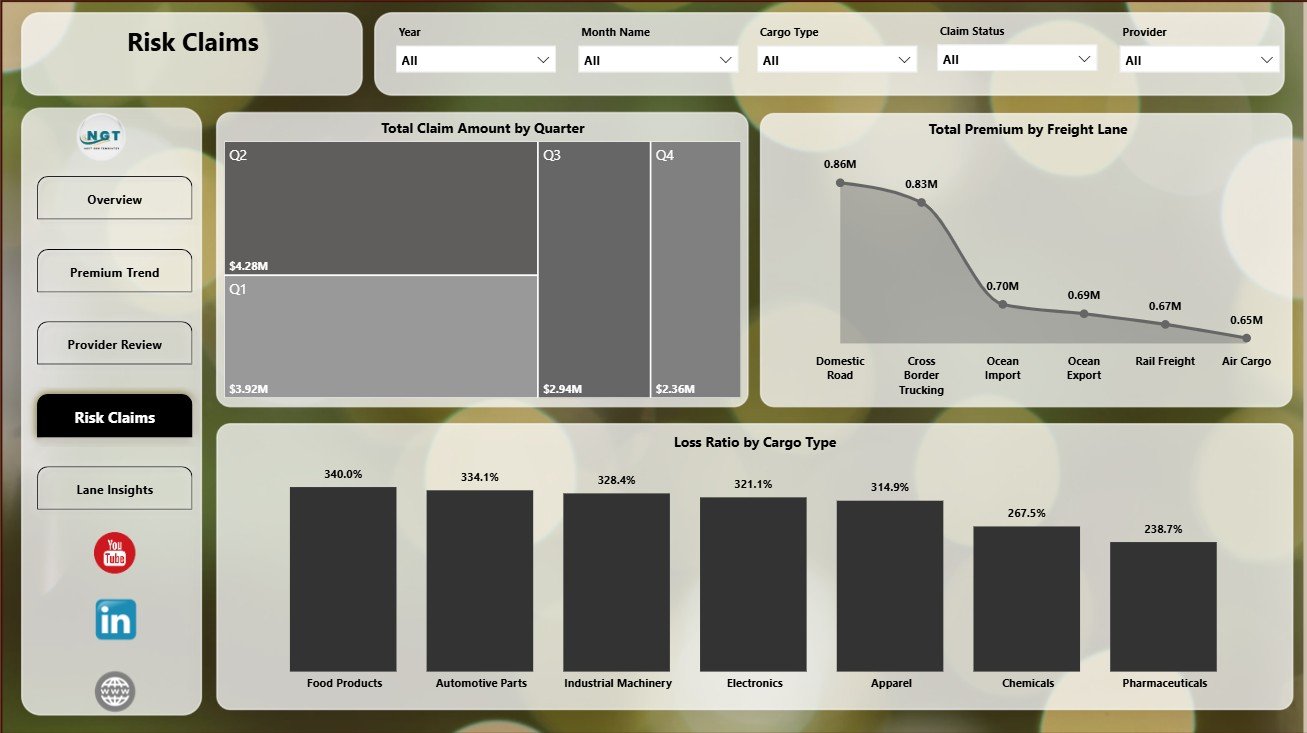Click the Food Products axis label
This screenshot has width=1307, height=733.
coord(344,683)
